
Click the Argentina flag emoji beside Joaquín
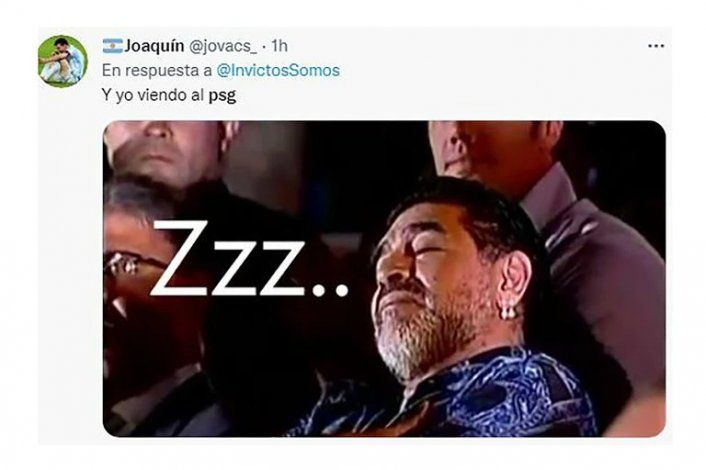pyautogui.click(x=112, y=46)
